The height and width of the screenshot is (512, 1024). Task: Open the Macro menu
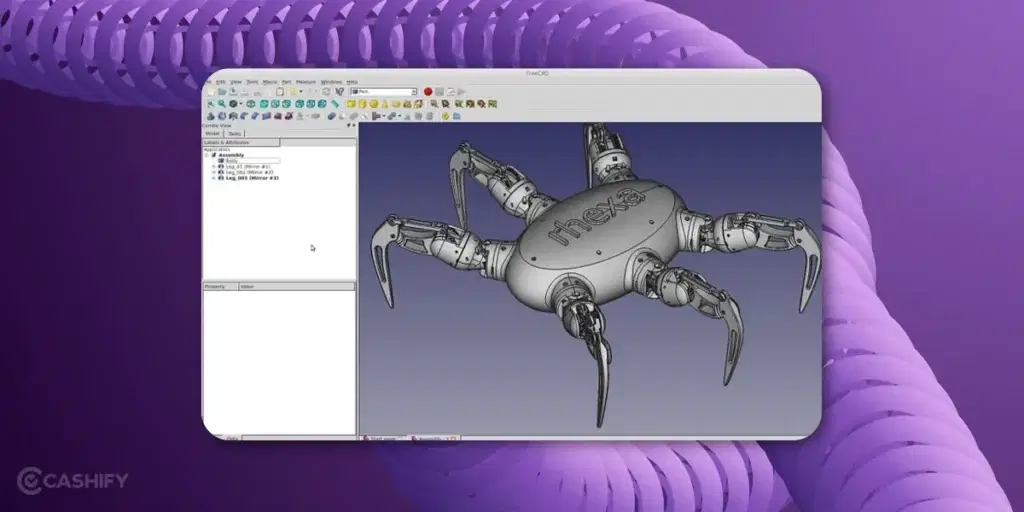pos(270,82)
